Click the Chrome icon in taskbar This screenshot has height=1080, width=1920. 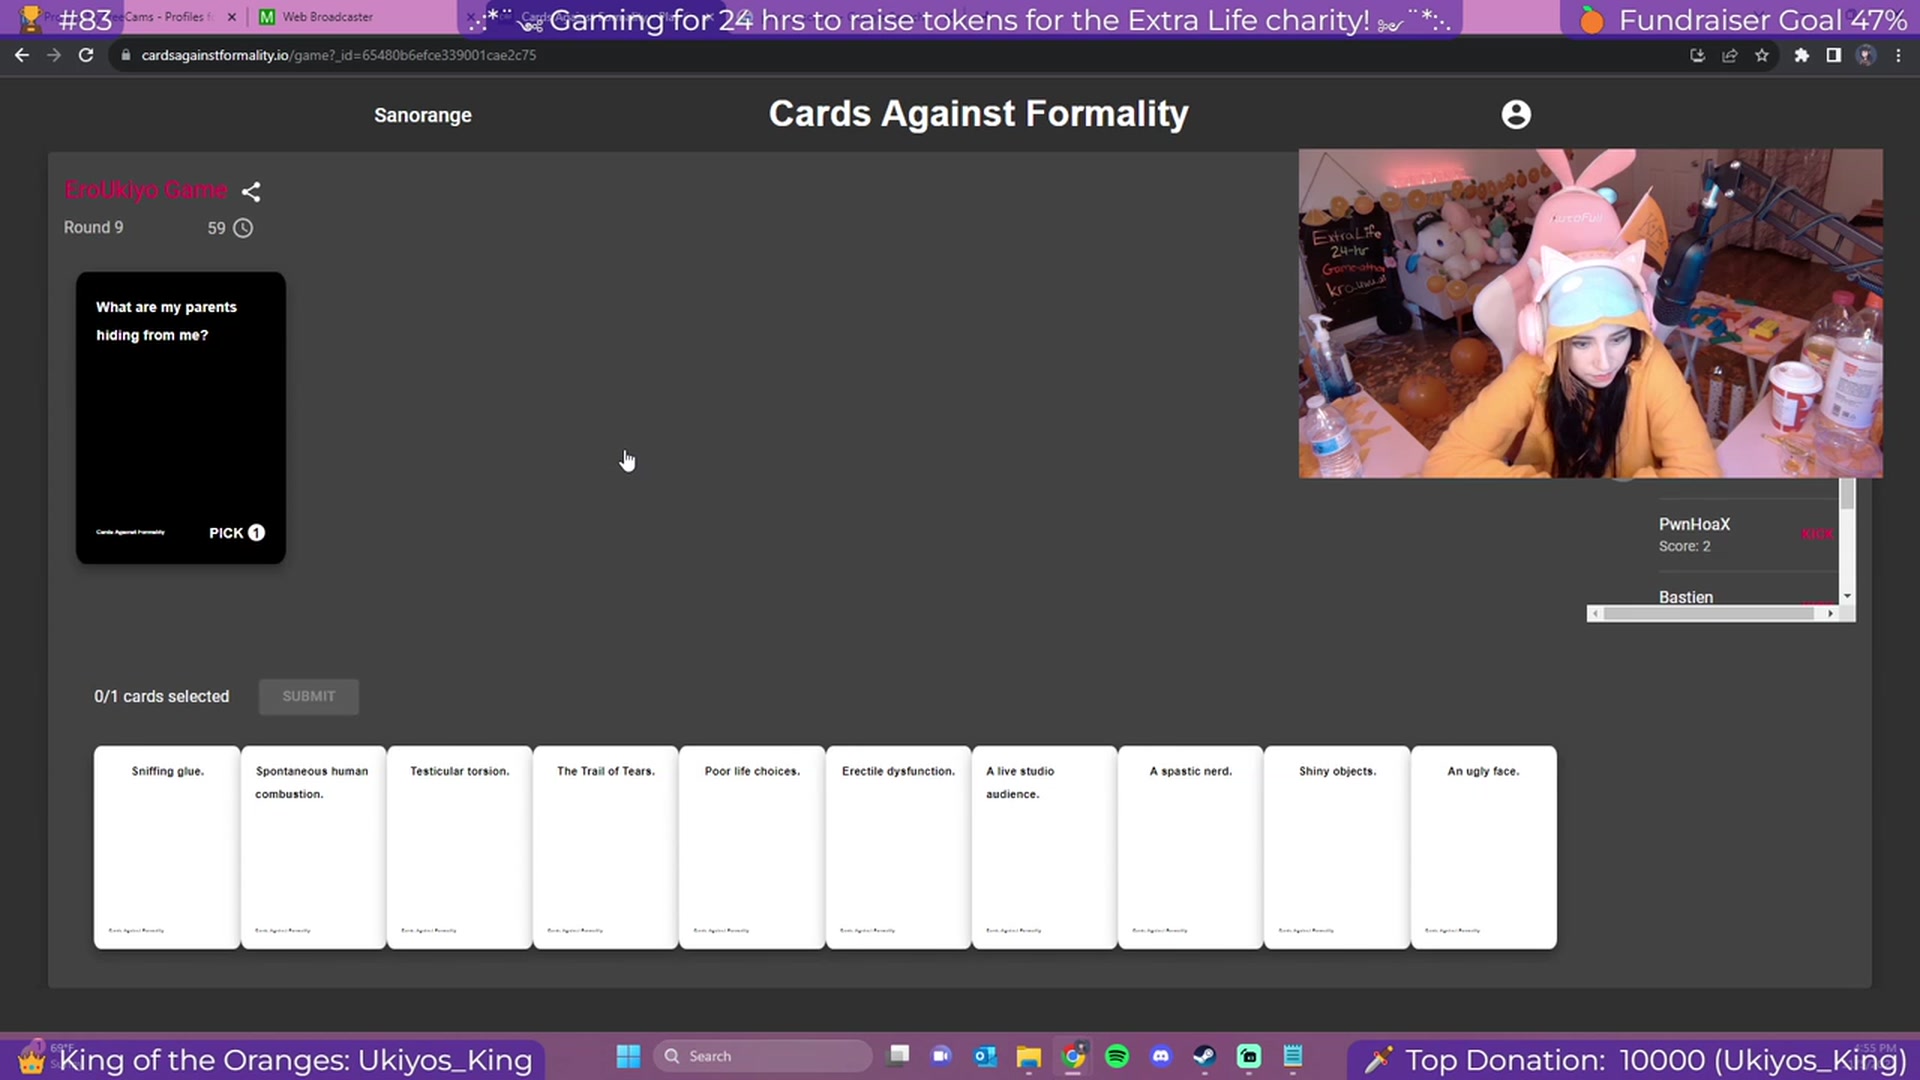tap(1073, 1056)
